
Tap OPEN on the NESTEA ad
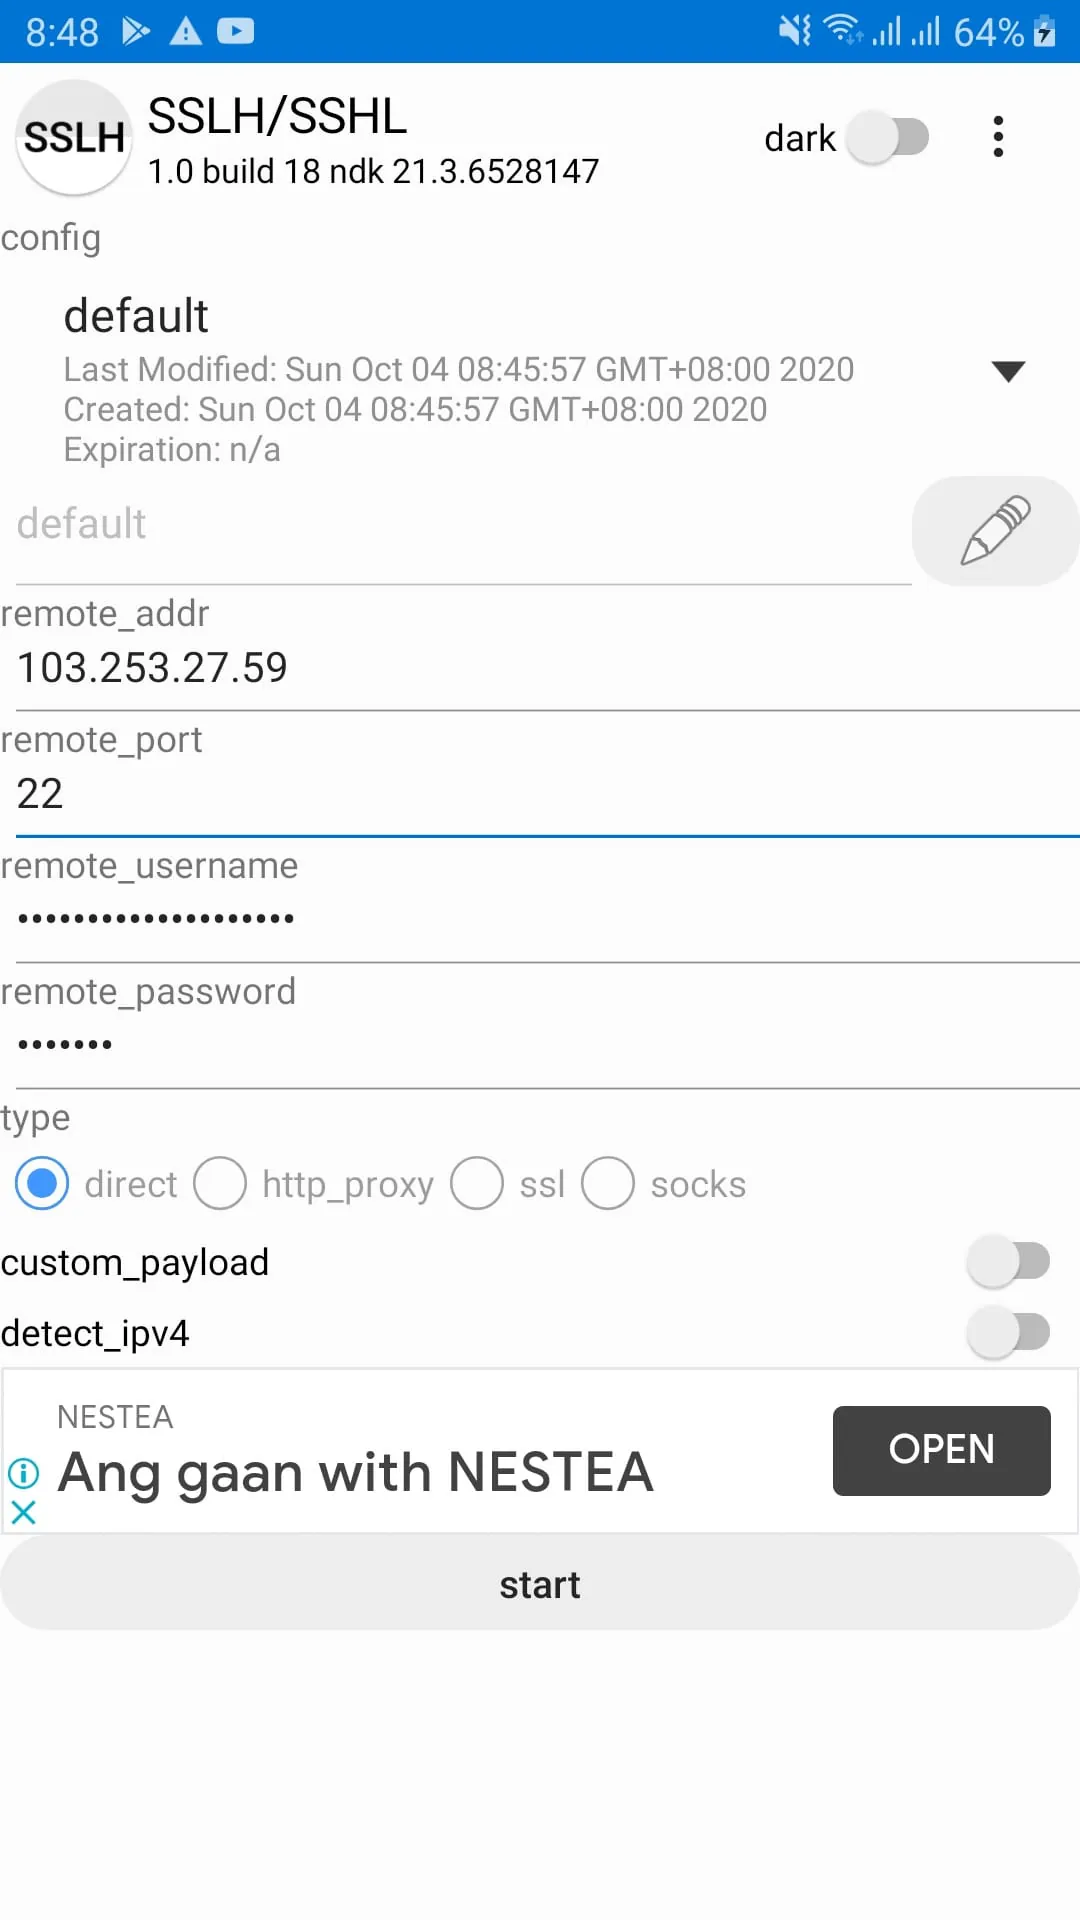[941, 1450]
